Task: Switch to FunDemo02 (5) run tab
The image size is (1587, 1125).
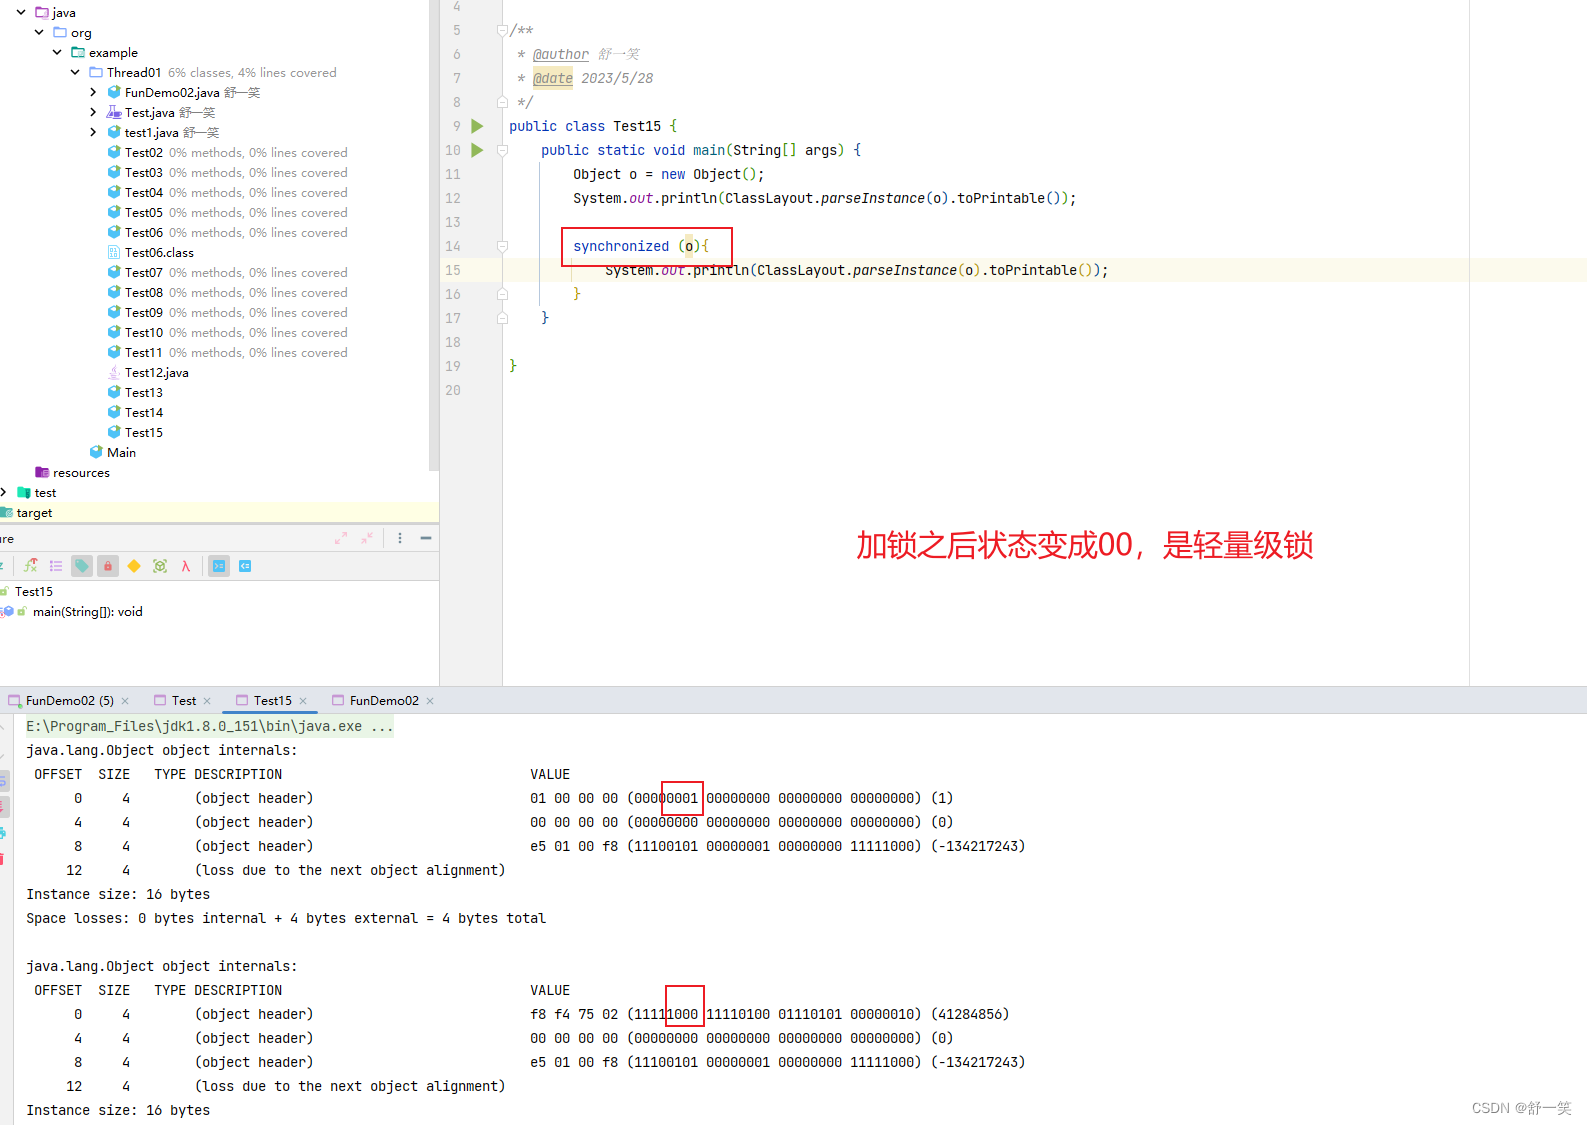Action: click(x=70, y=700)
